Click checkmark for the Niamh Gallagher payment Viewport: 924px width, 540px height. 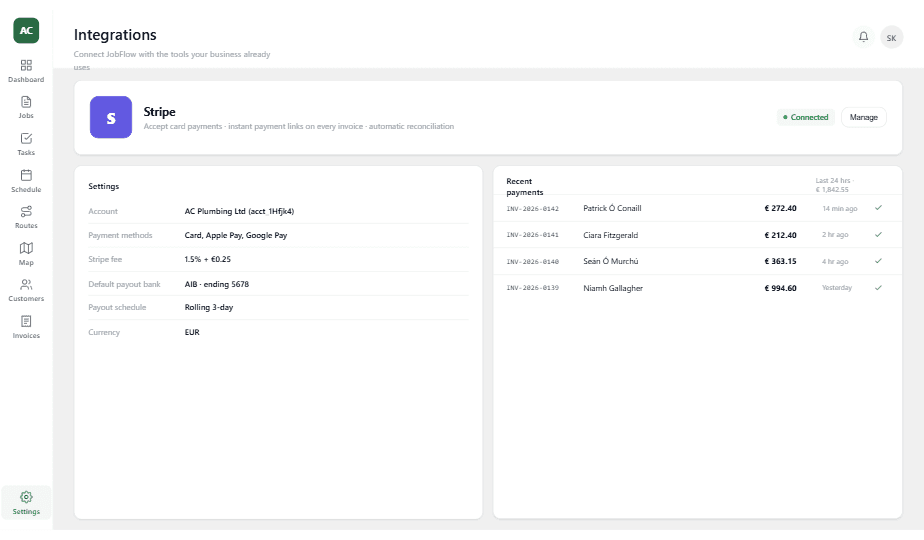click(878, 288)
